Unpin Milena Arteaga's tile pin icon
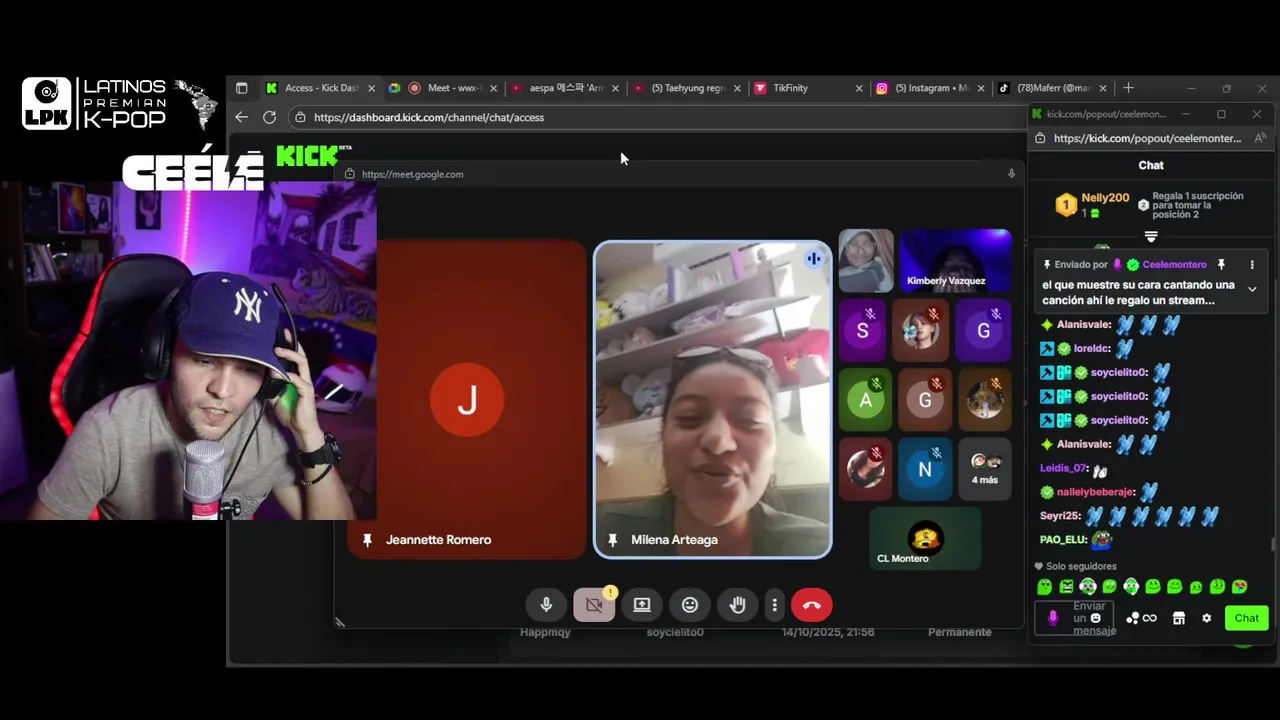Image resolution: width=1280 pixels, height=720 pixels. point(612,540)
